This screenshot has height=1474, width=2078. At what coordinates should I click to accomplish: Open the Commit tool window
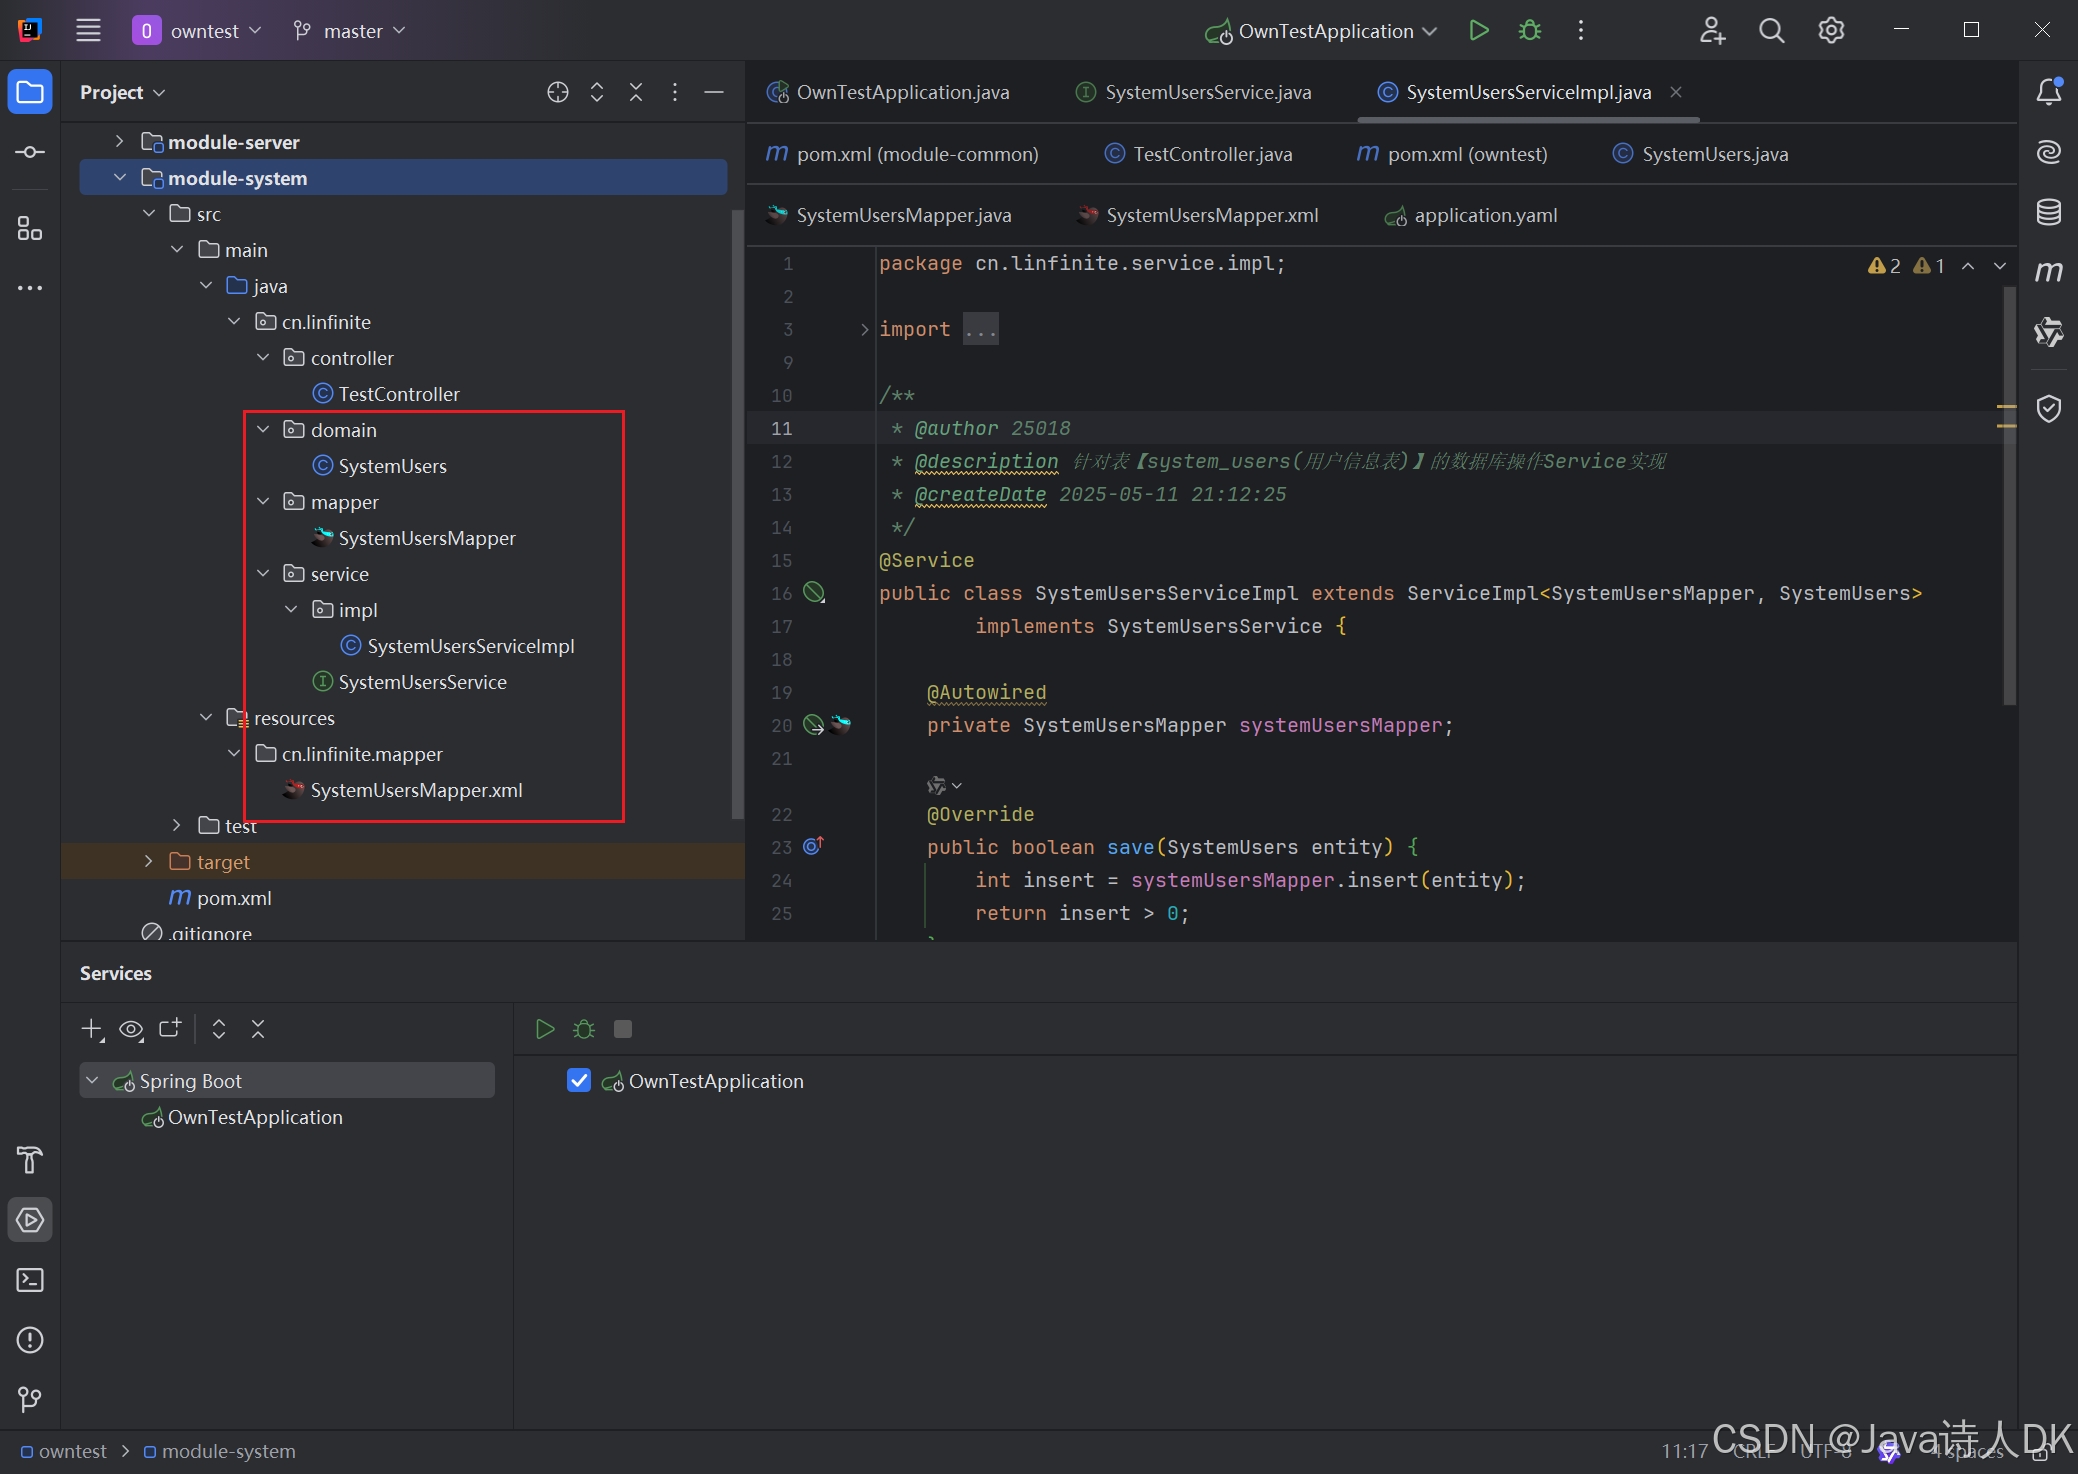coord(29,151)
